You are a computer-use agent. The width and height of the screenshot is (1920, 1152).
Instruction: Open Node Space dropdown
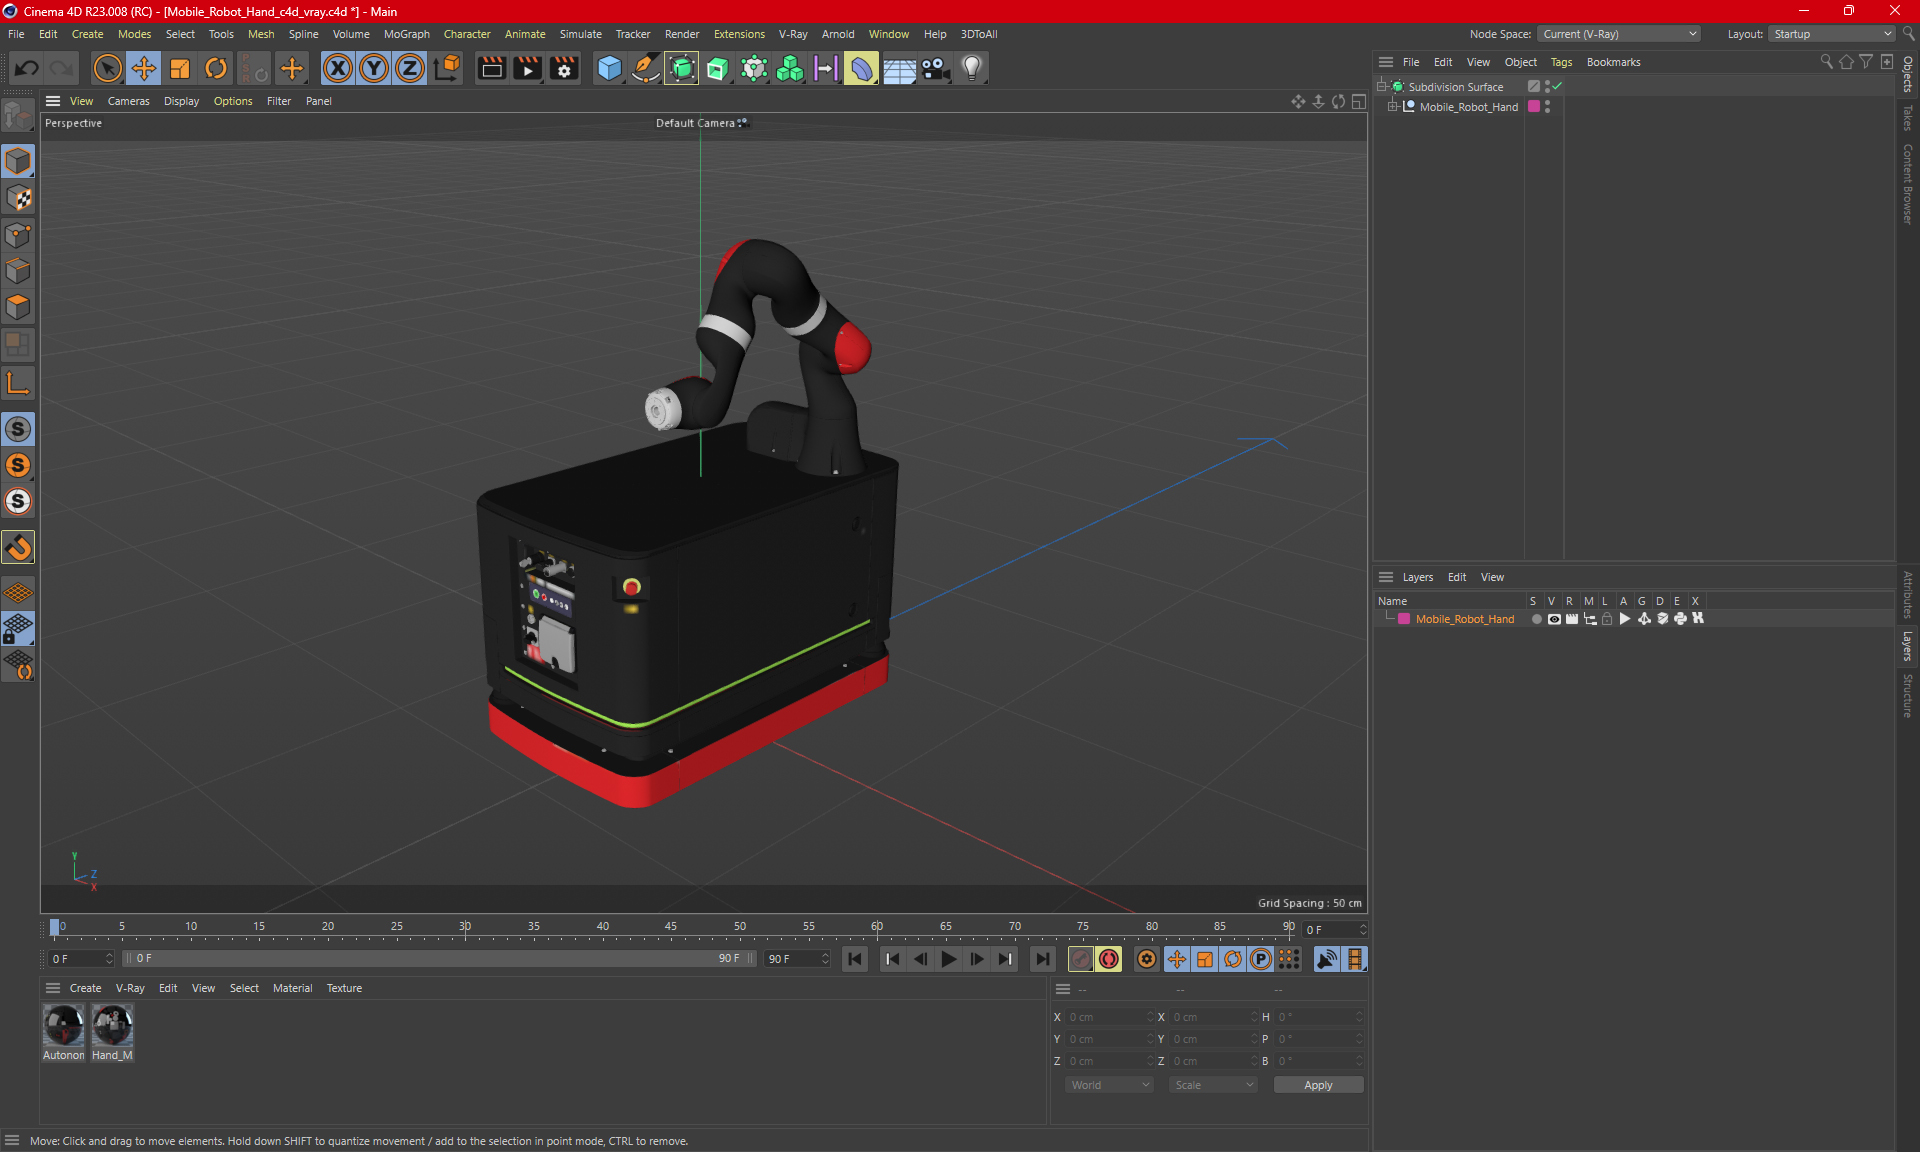(1619, 34)
